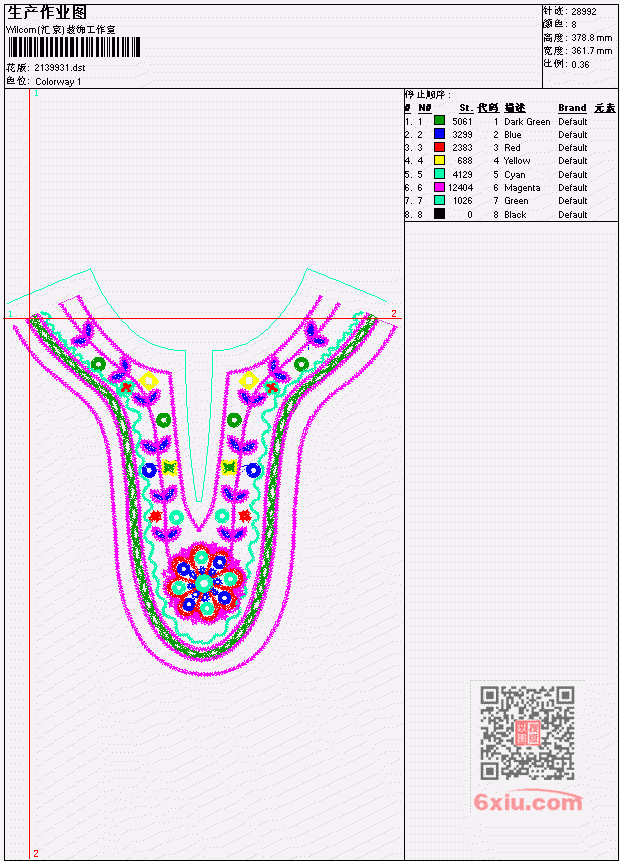Click the scale value 0.36
This screenshot has height=861, width=620.
tap(580, 64)
